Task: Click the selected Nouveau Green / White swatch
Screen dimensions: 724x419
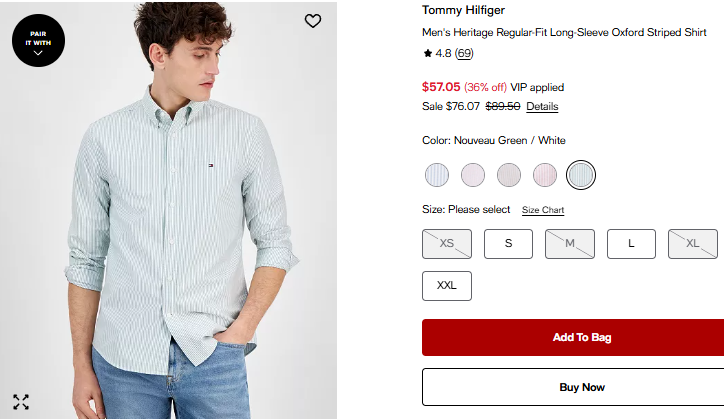Action: coord(581,175)
